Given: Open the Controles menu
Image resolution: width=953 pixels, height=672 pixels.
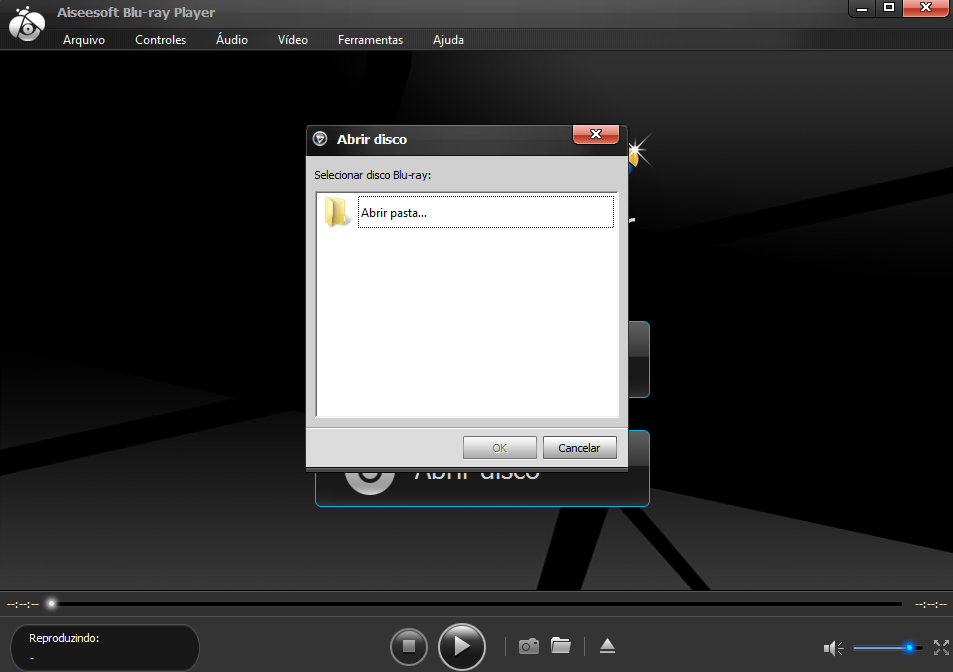Looking at the screenshot, I should coord(161,40).
